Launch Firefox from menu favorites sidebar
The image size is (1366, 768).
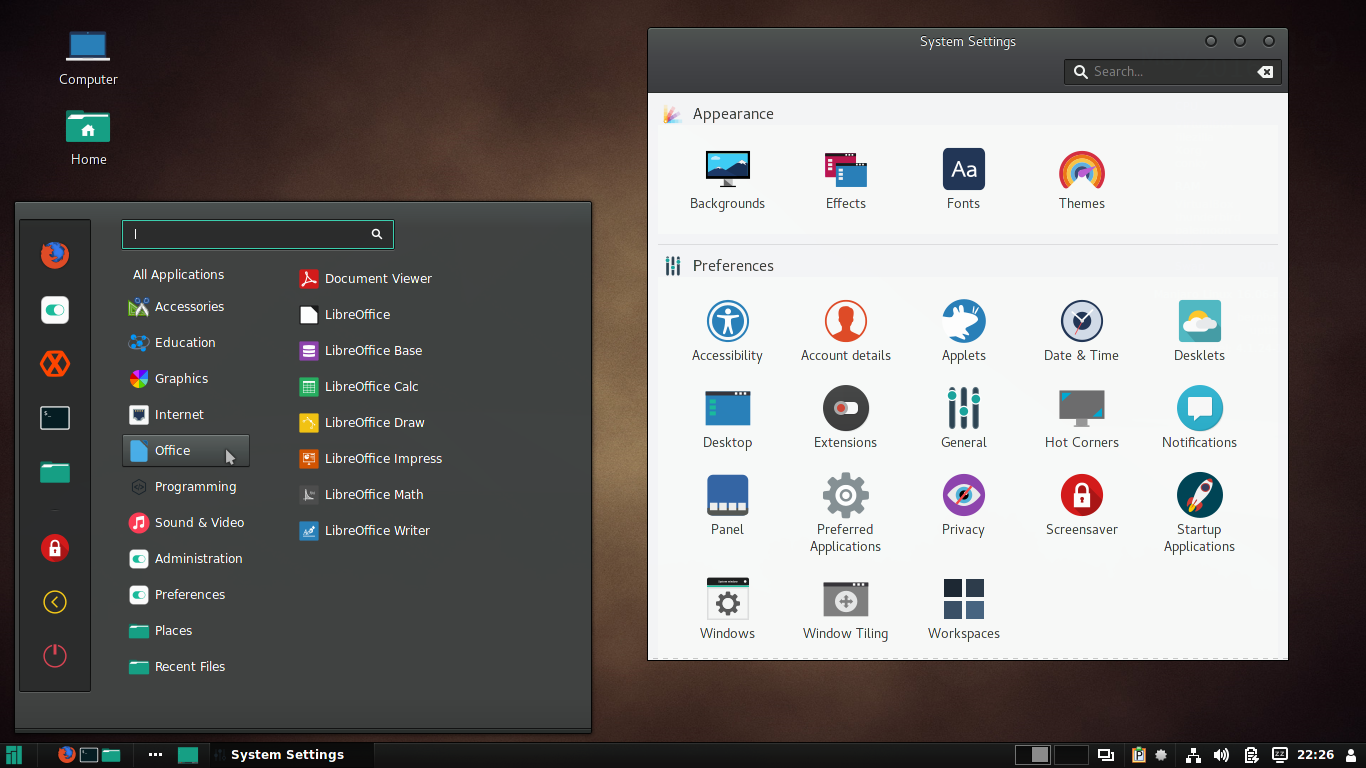point(55,255)
